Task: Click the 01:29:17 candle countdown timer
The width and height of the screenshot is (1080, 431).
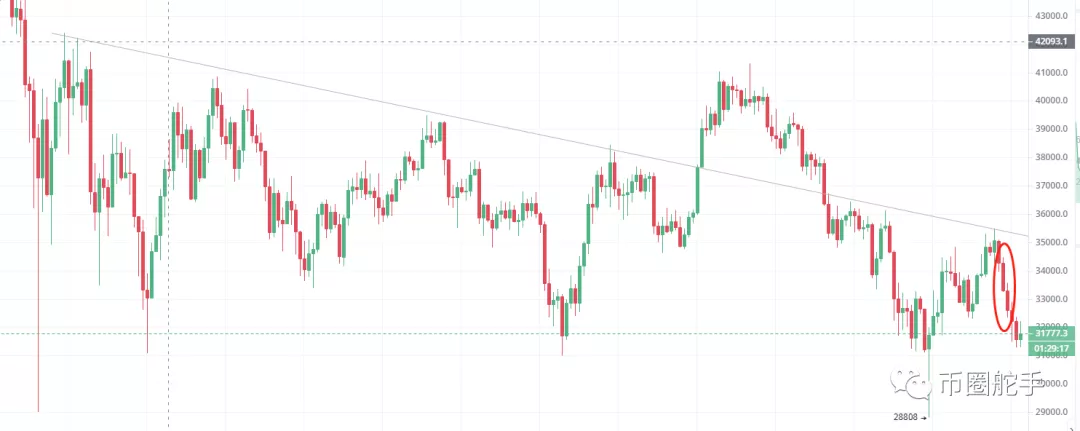Action: tap(1051, 348)
